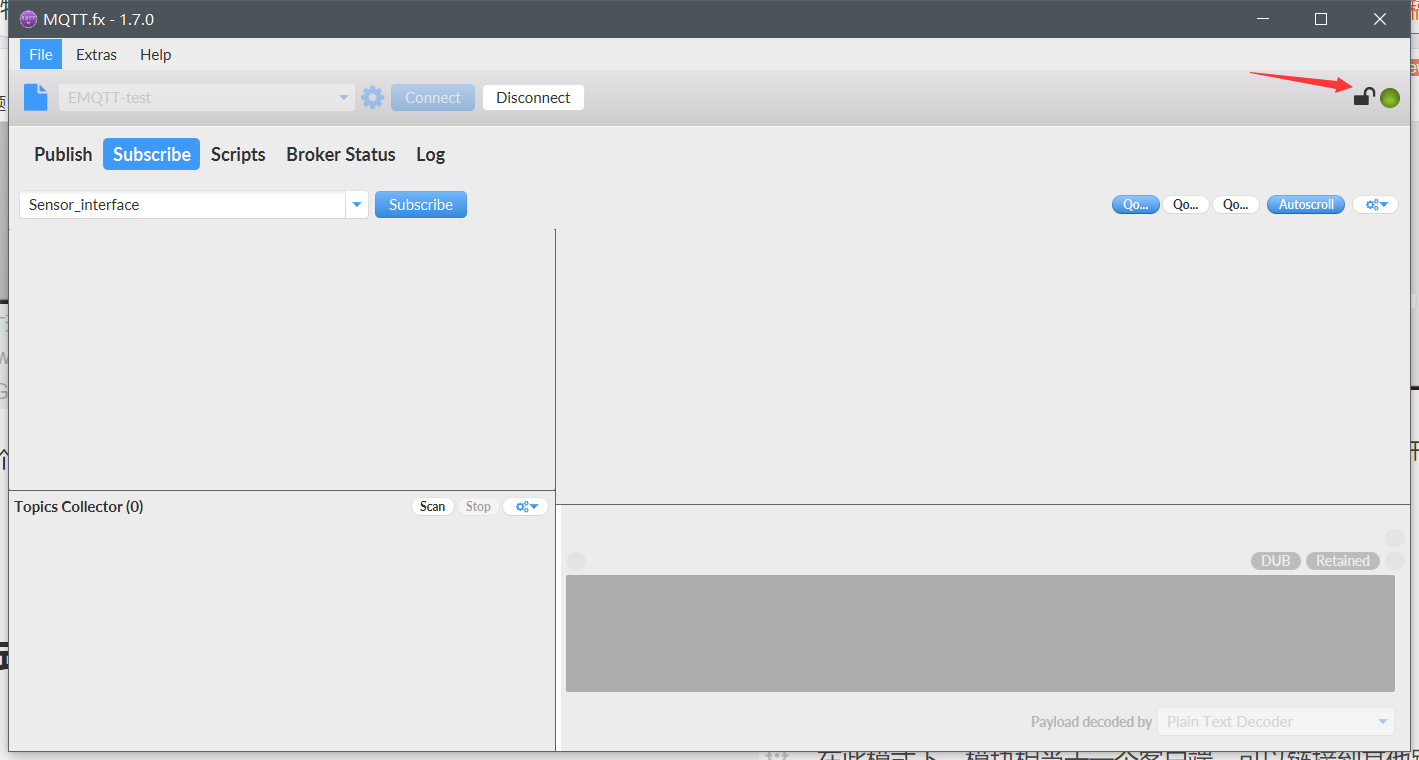Click the Retained flag indicator

tap(1343, 561)
